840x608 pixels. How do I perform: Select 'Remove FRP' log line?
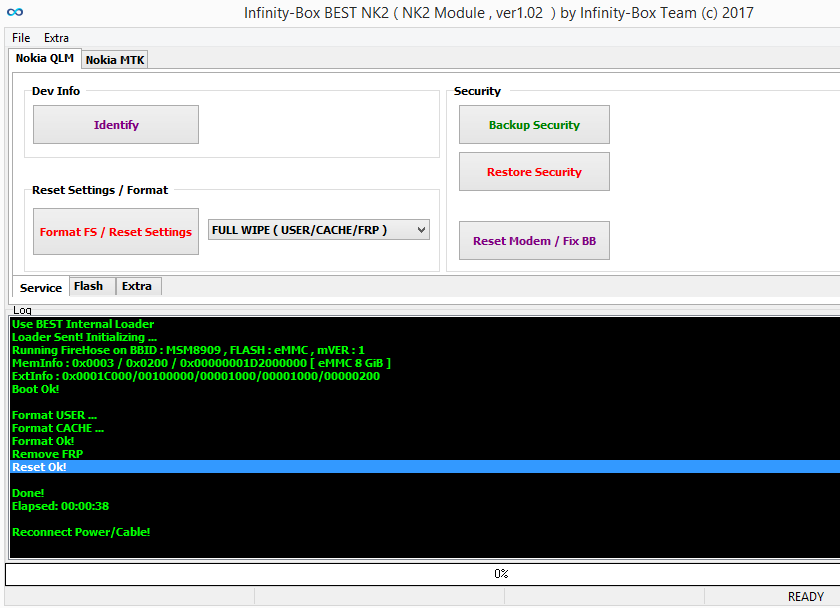[47, 454]
